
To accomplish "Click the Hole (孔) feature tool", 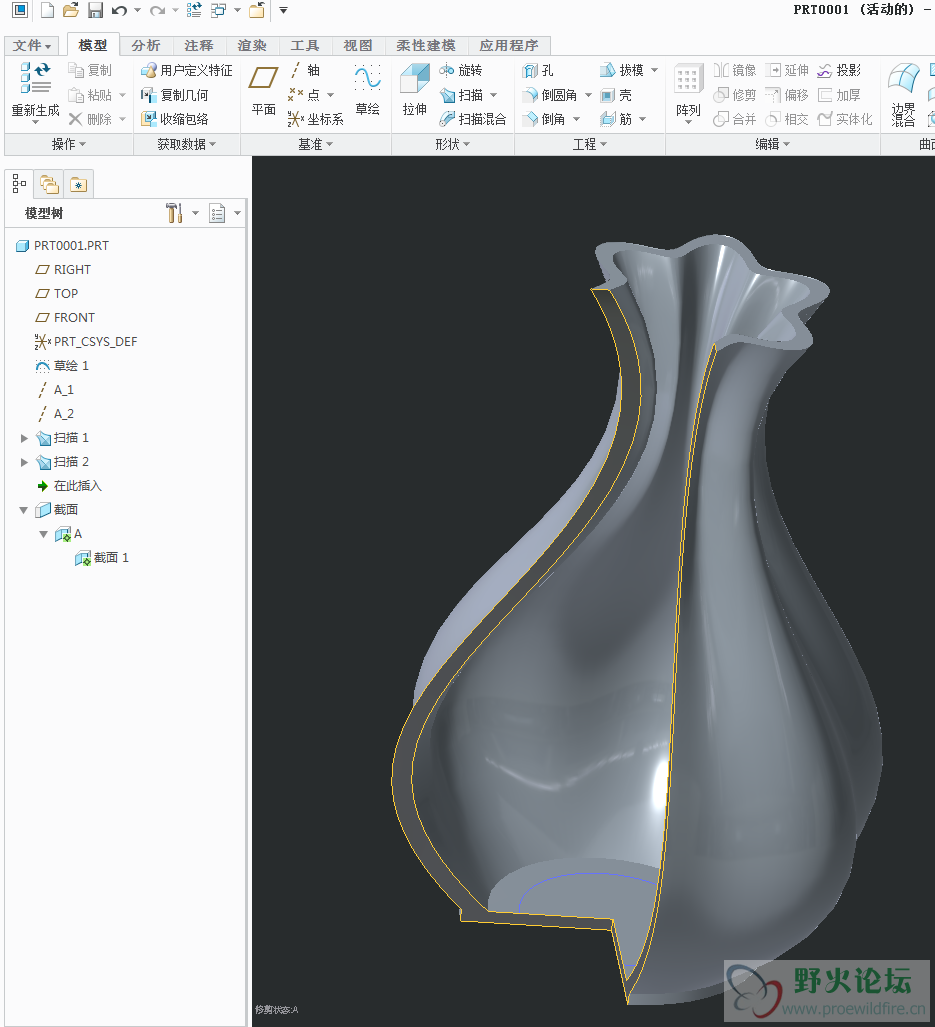I will pos(538,71).
